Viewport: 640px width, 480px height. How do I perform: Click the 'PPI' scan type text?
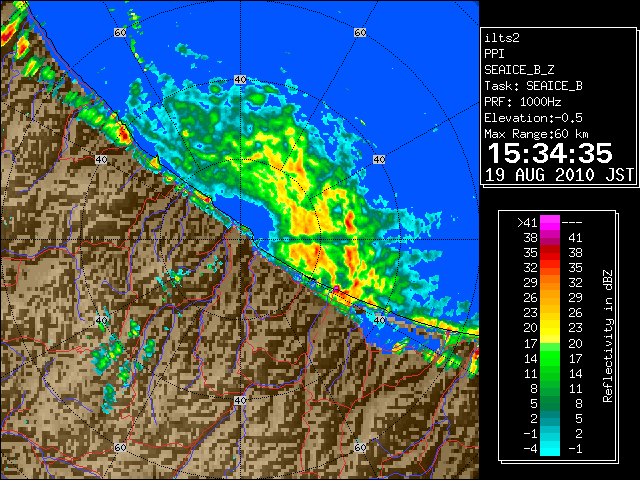tap(494, 54)
